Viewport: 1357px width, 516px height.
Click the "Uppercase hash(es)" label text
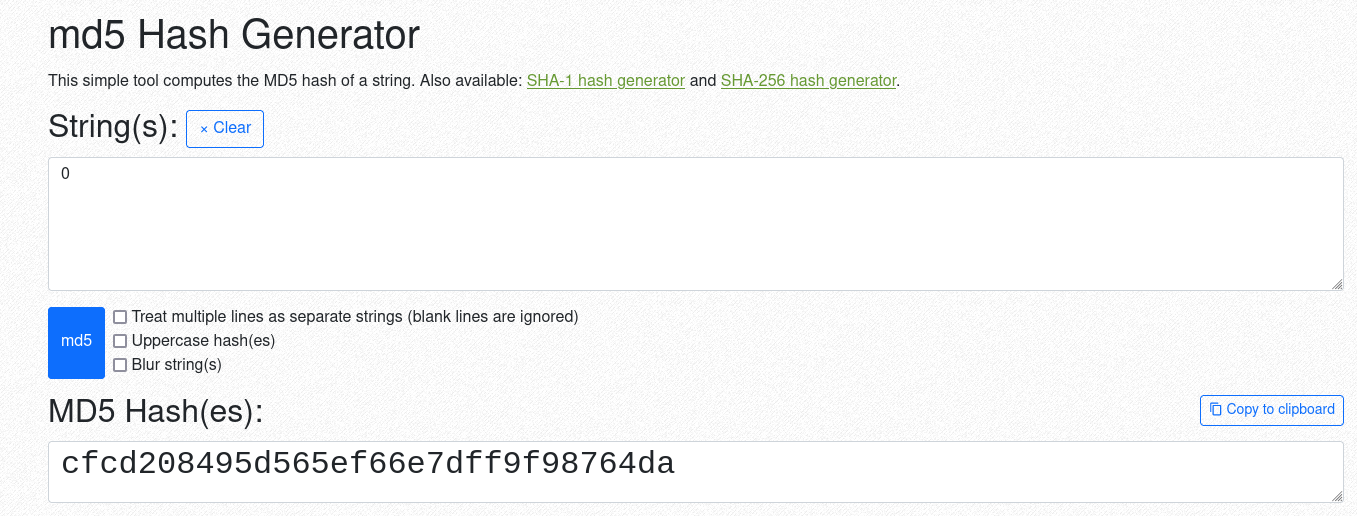tap(203, 341)
